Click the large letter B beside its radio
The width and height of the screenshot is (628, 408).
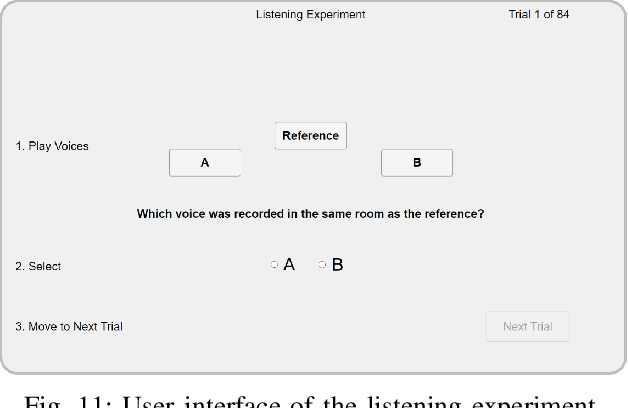pyautogui.click(x=337, y=265)
